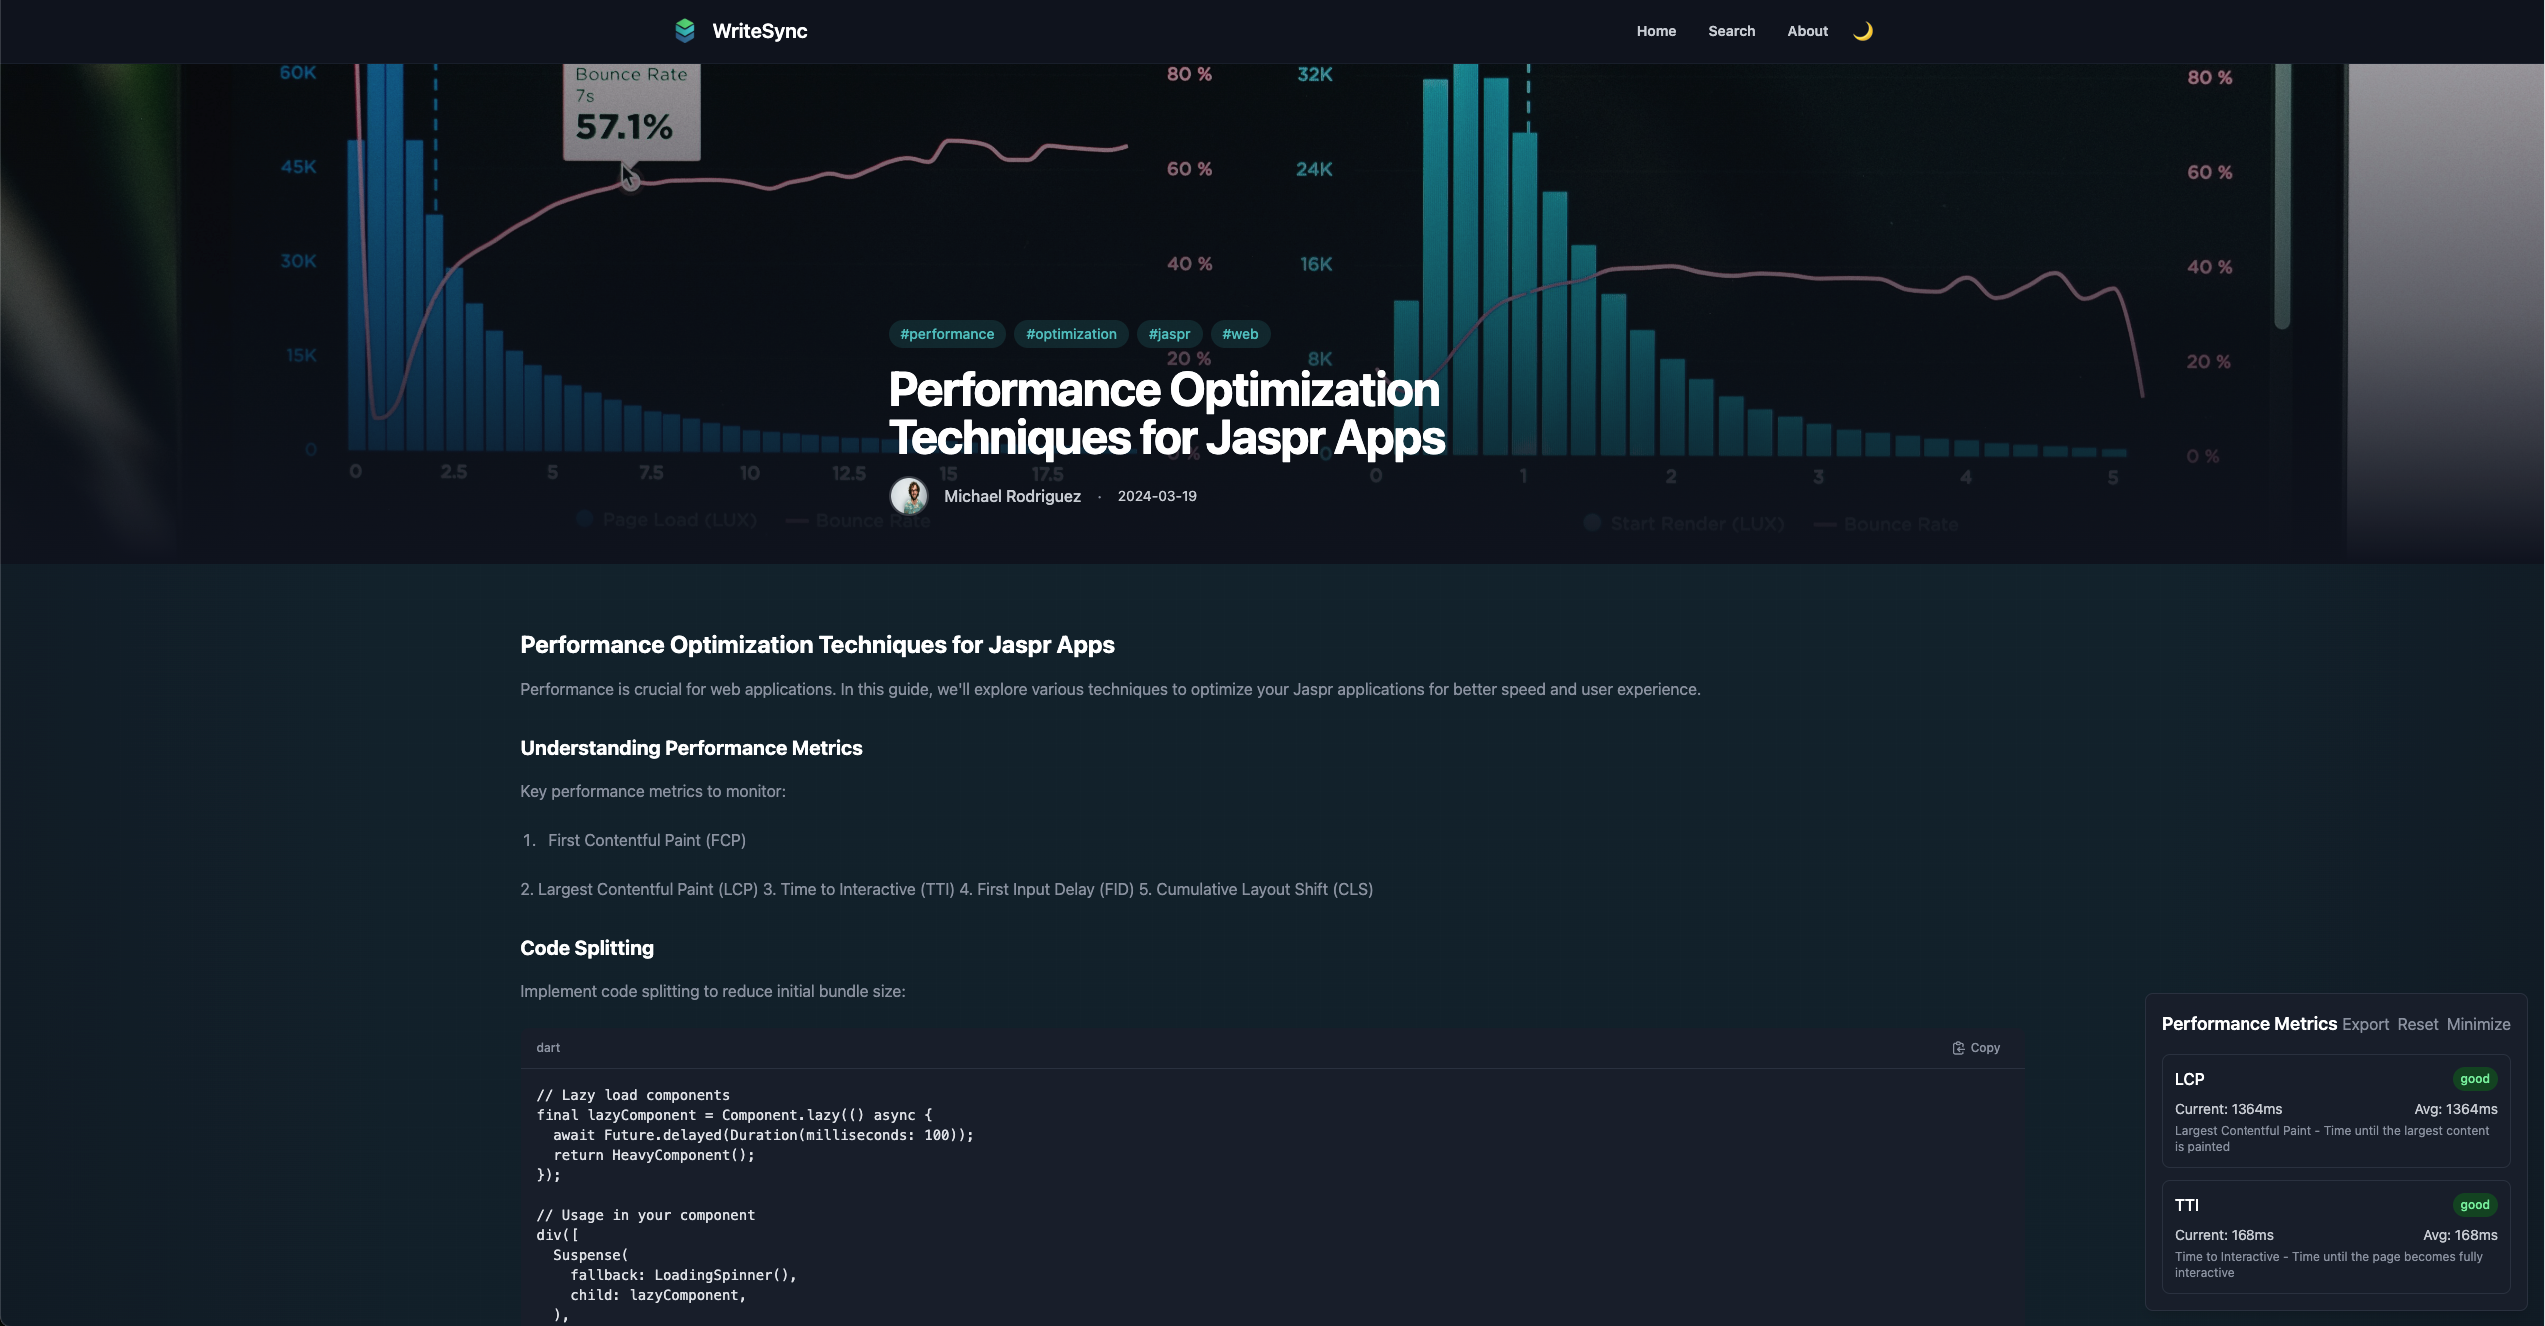The image size is (2545, 1326).
Task: Click 'Avg: 168ms' value
Action: coord(2460,1235)
